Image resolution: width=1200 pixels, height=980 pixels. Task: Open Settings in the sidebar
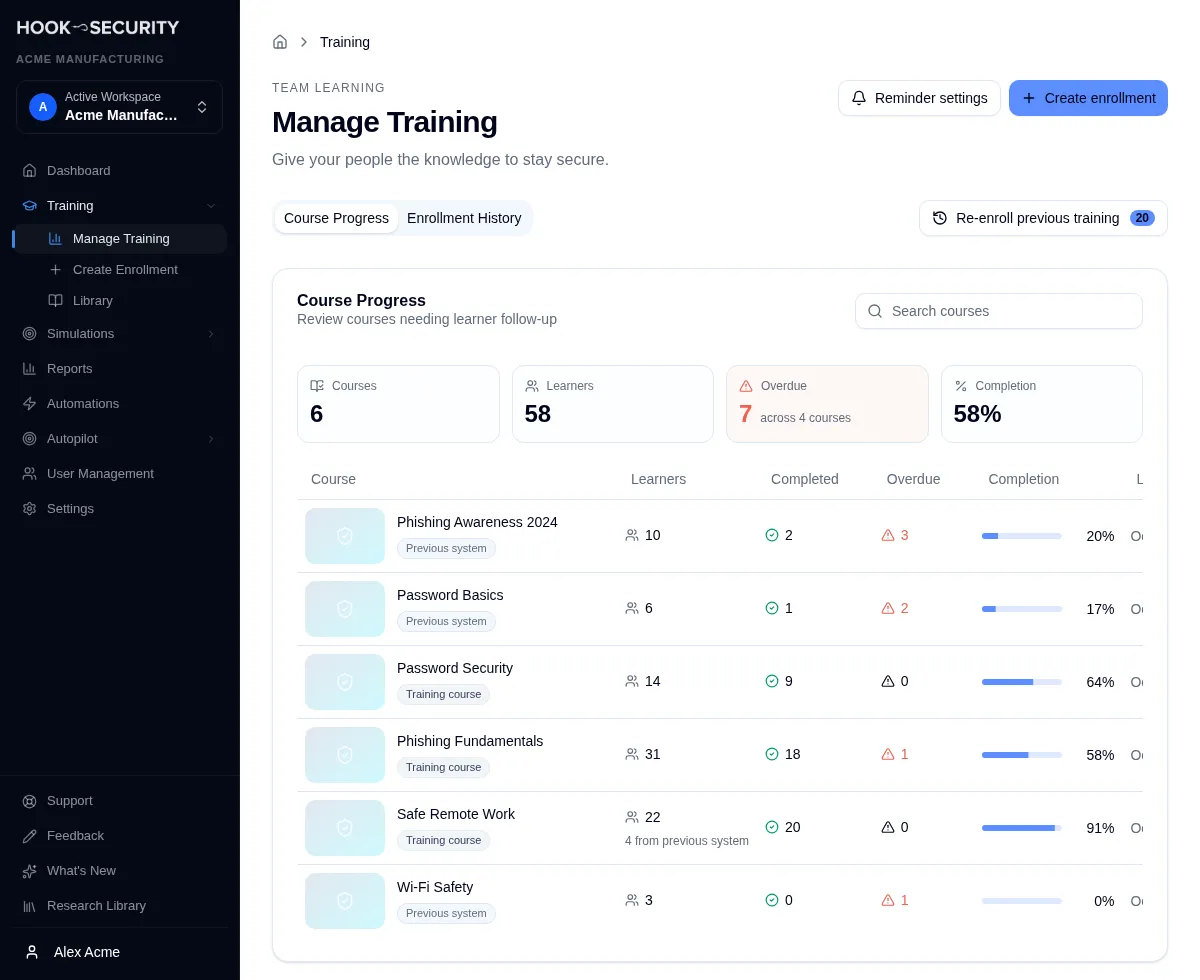[119, 509]
